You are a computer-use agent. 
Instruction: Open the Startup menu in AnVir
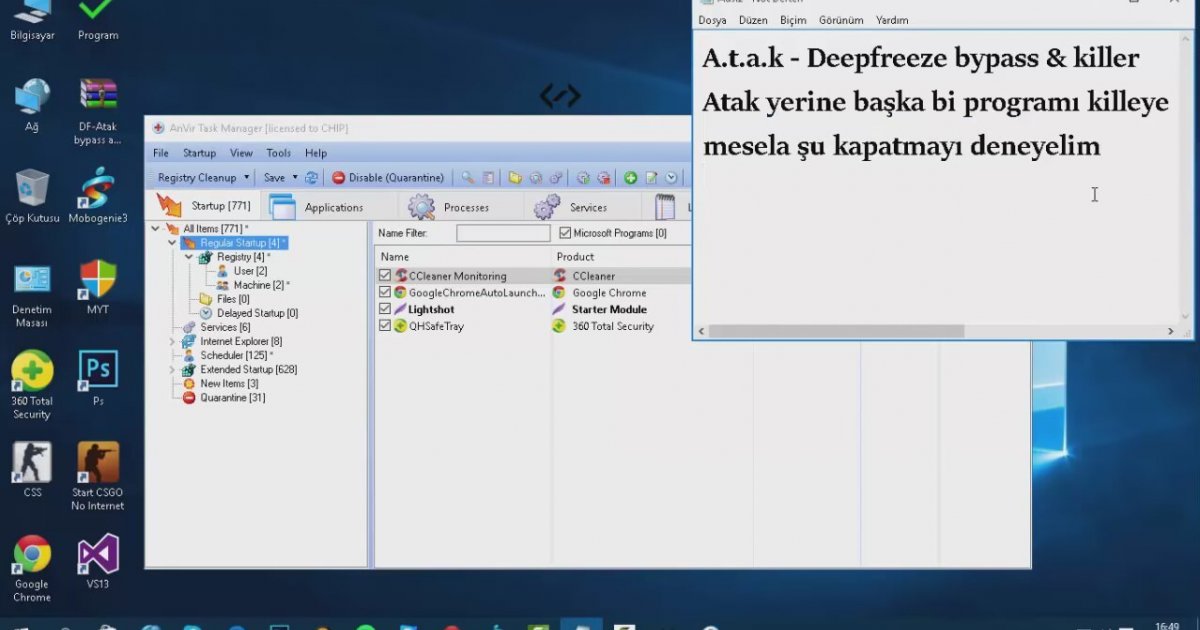click(199, 153)
